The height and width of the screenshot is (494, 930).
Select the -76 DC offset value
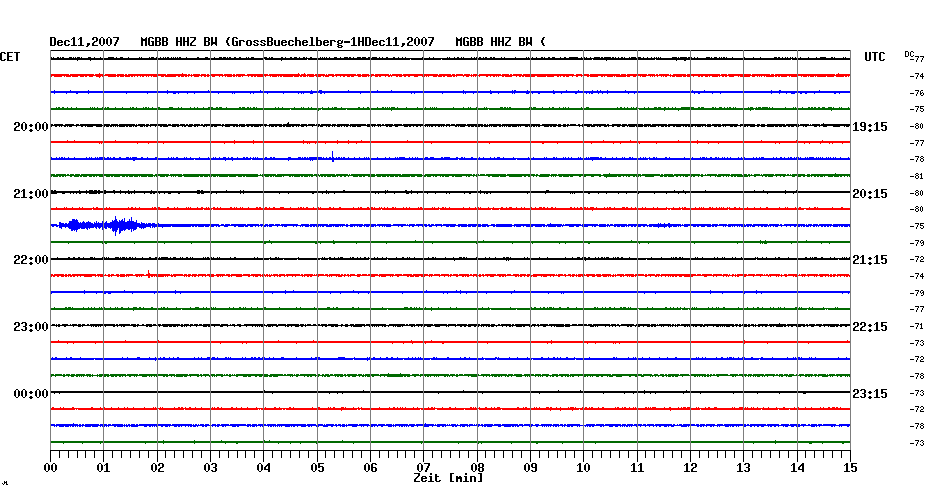pyautogui.click(x=917, y=93)
